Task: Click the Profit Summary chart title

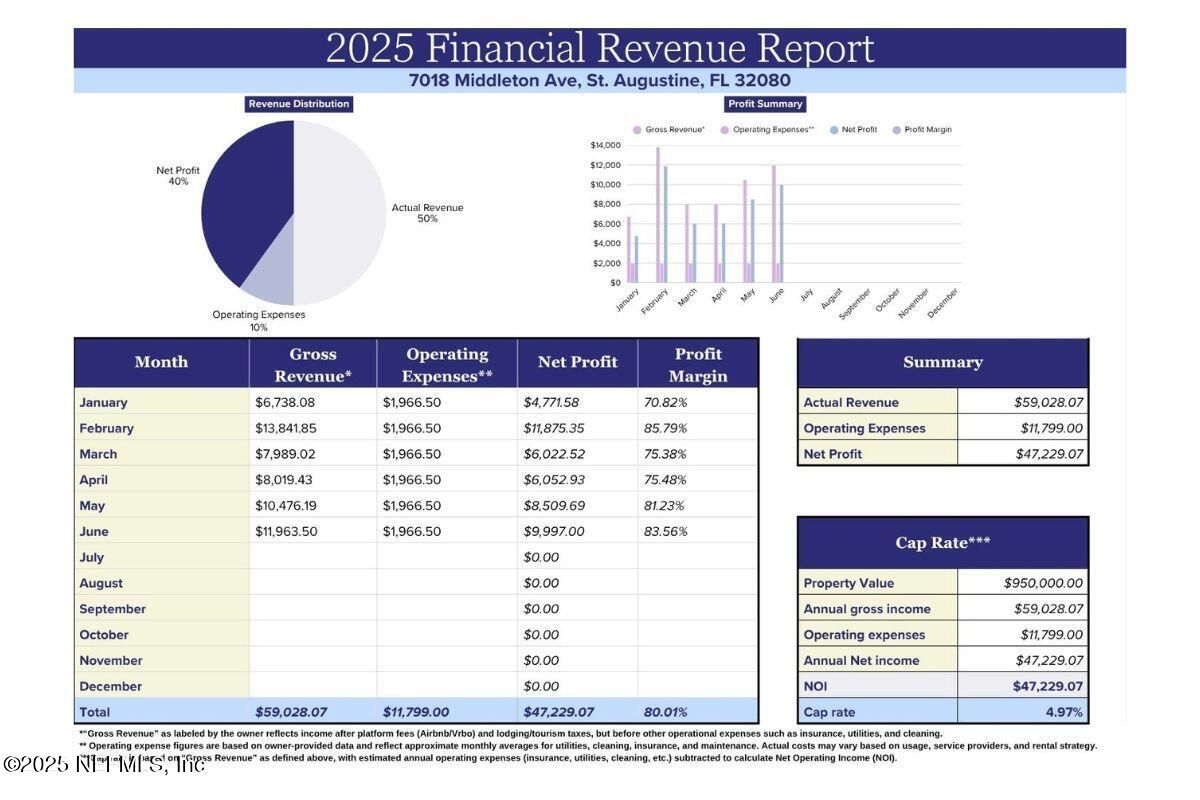Action: 765,104
